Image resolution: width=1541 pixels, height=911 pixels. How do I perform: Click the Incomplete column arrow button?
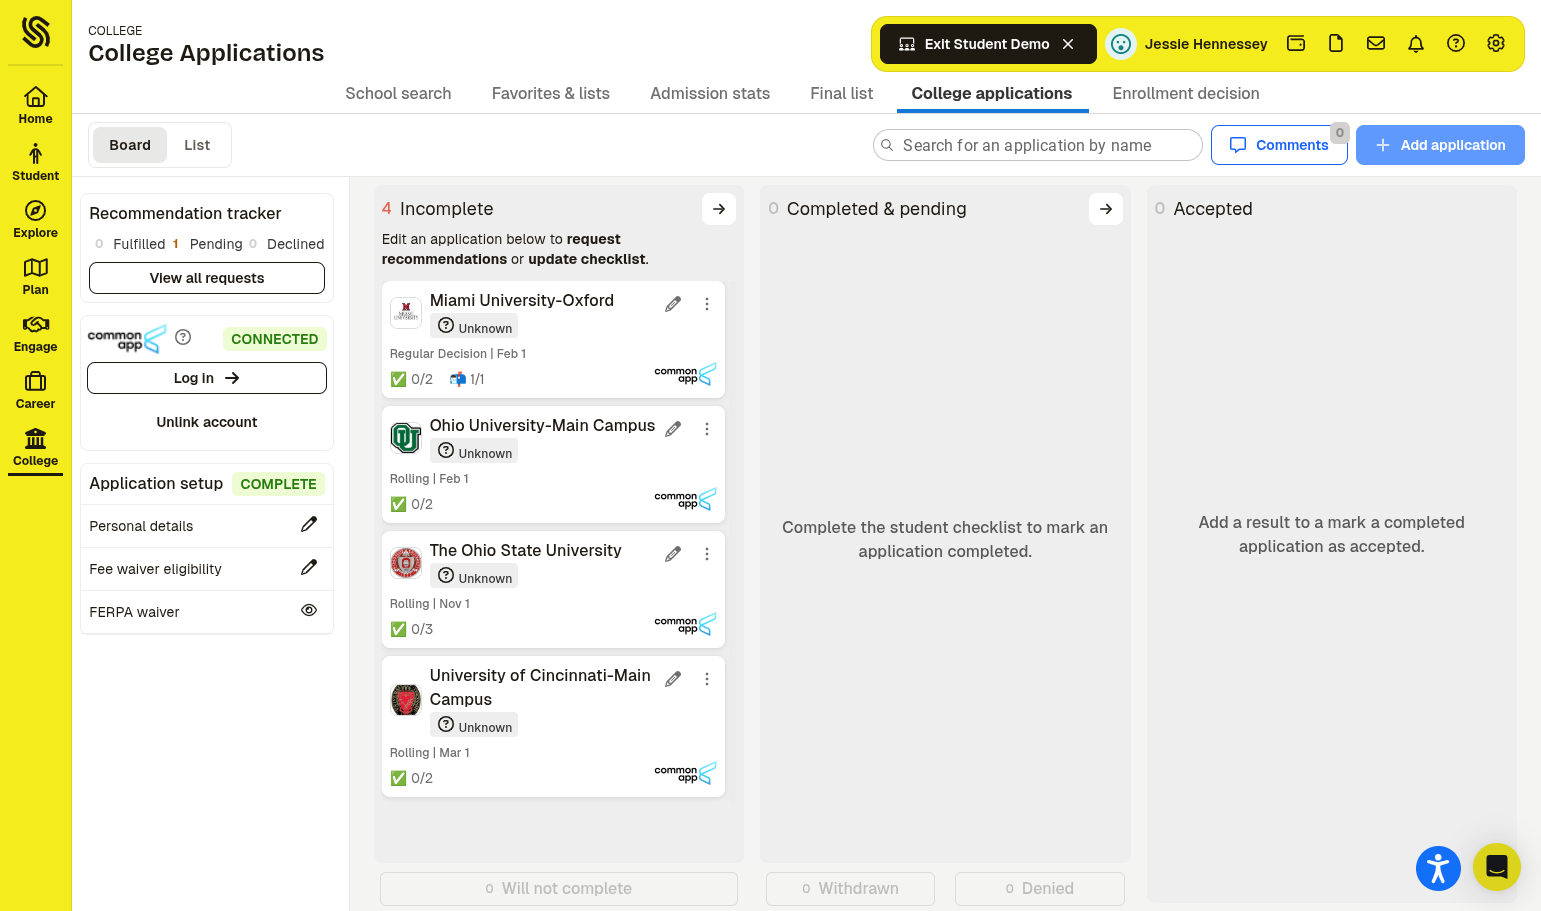point(719,209)
